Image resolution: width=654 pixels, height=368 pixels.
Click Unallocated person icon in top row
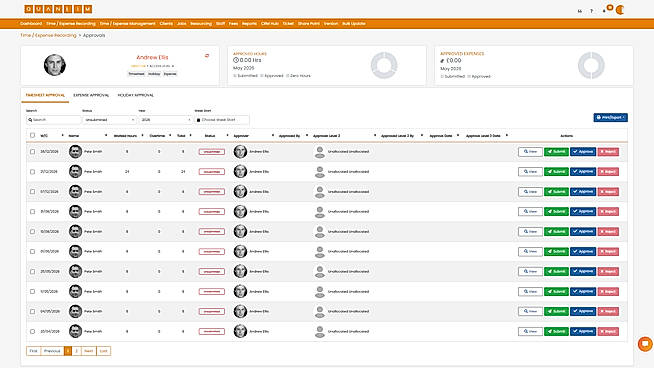pos(319,152)
